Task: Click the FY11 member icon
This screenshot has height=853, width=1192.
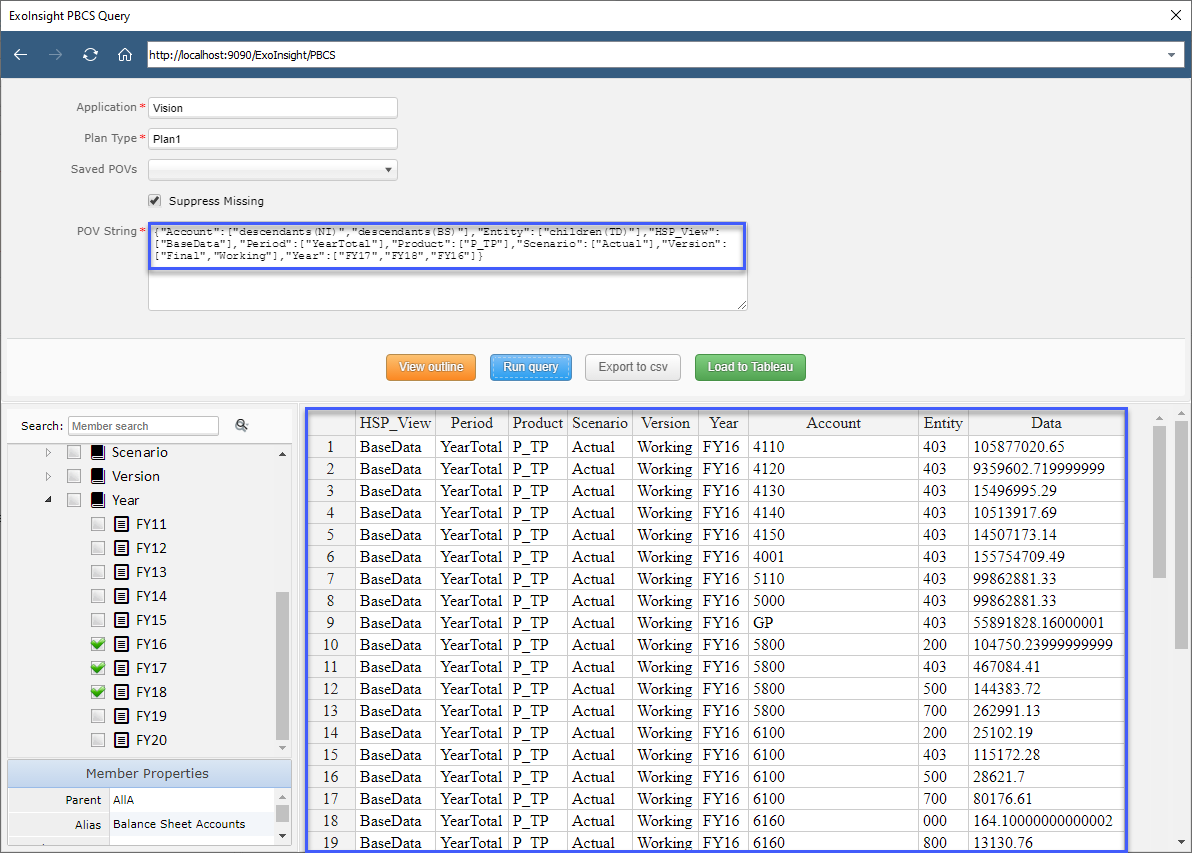Action: pos(122,524)
